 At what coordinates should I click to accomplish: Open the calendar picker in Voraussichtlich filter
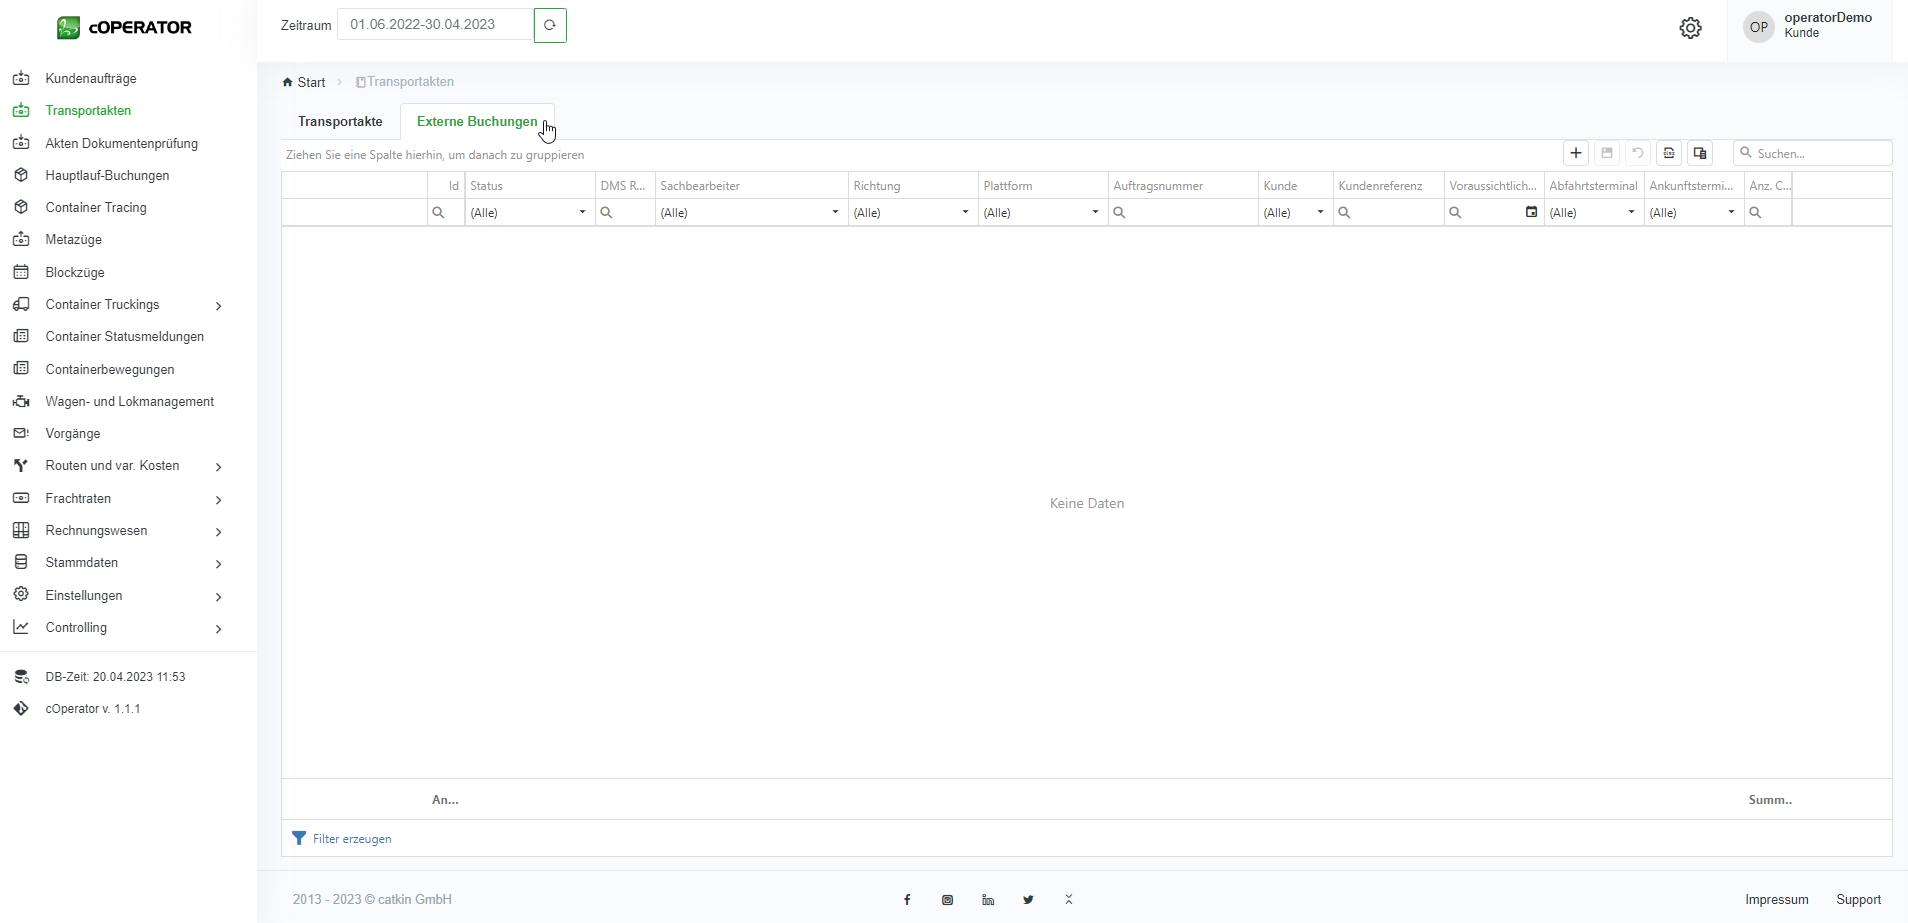click(1531, 212)
